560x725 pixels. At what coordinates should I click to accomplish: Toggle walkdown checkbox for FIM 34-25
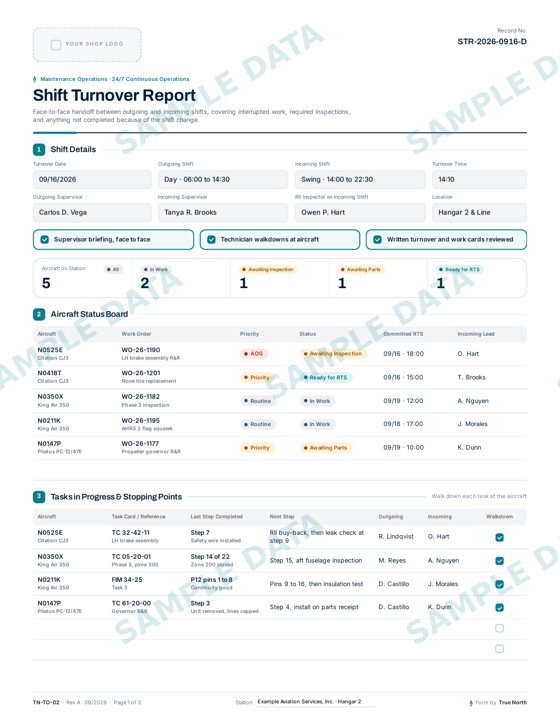point(499,584)
